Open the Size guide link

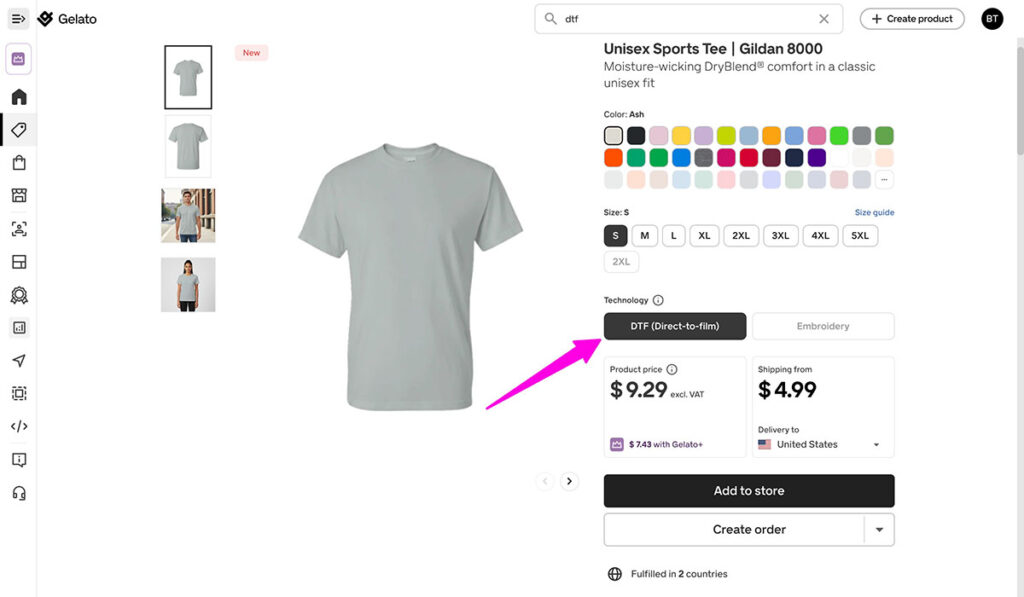(x=874, y=213)
